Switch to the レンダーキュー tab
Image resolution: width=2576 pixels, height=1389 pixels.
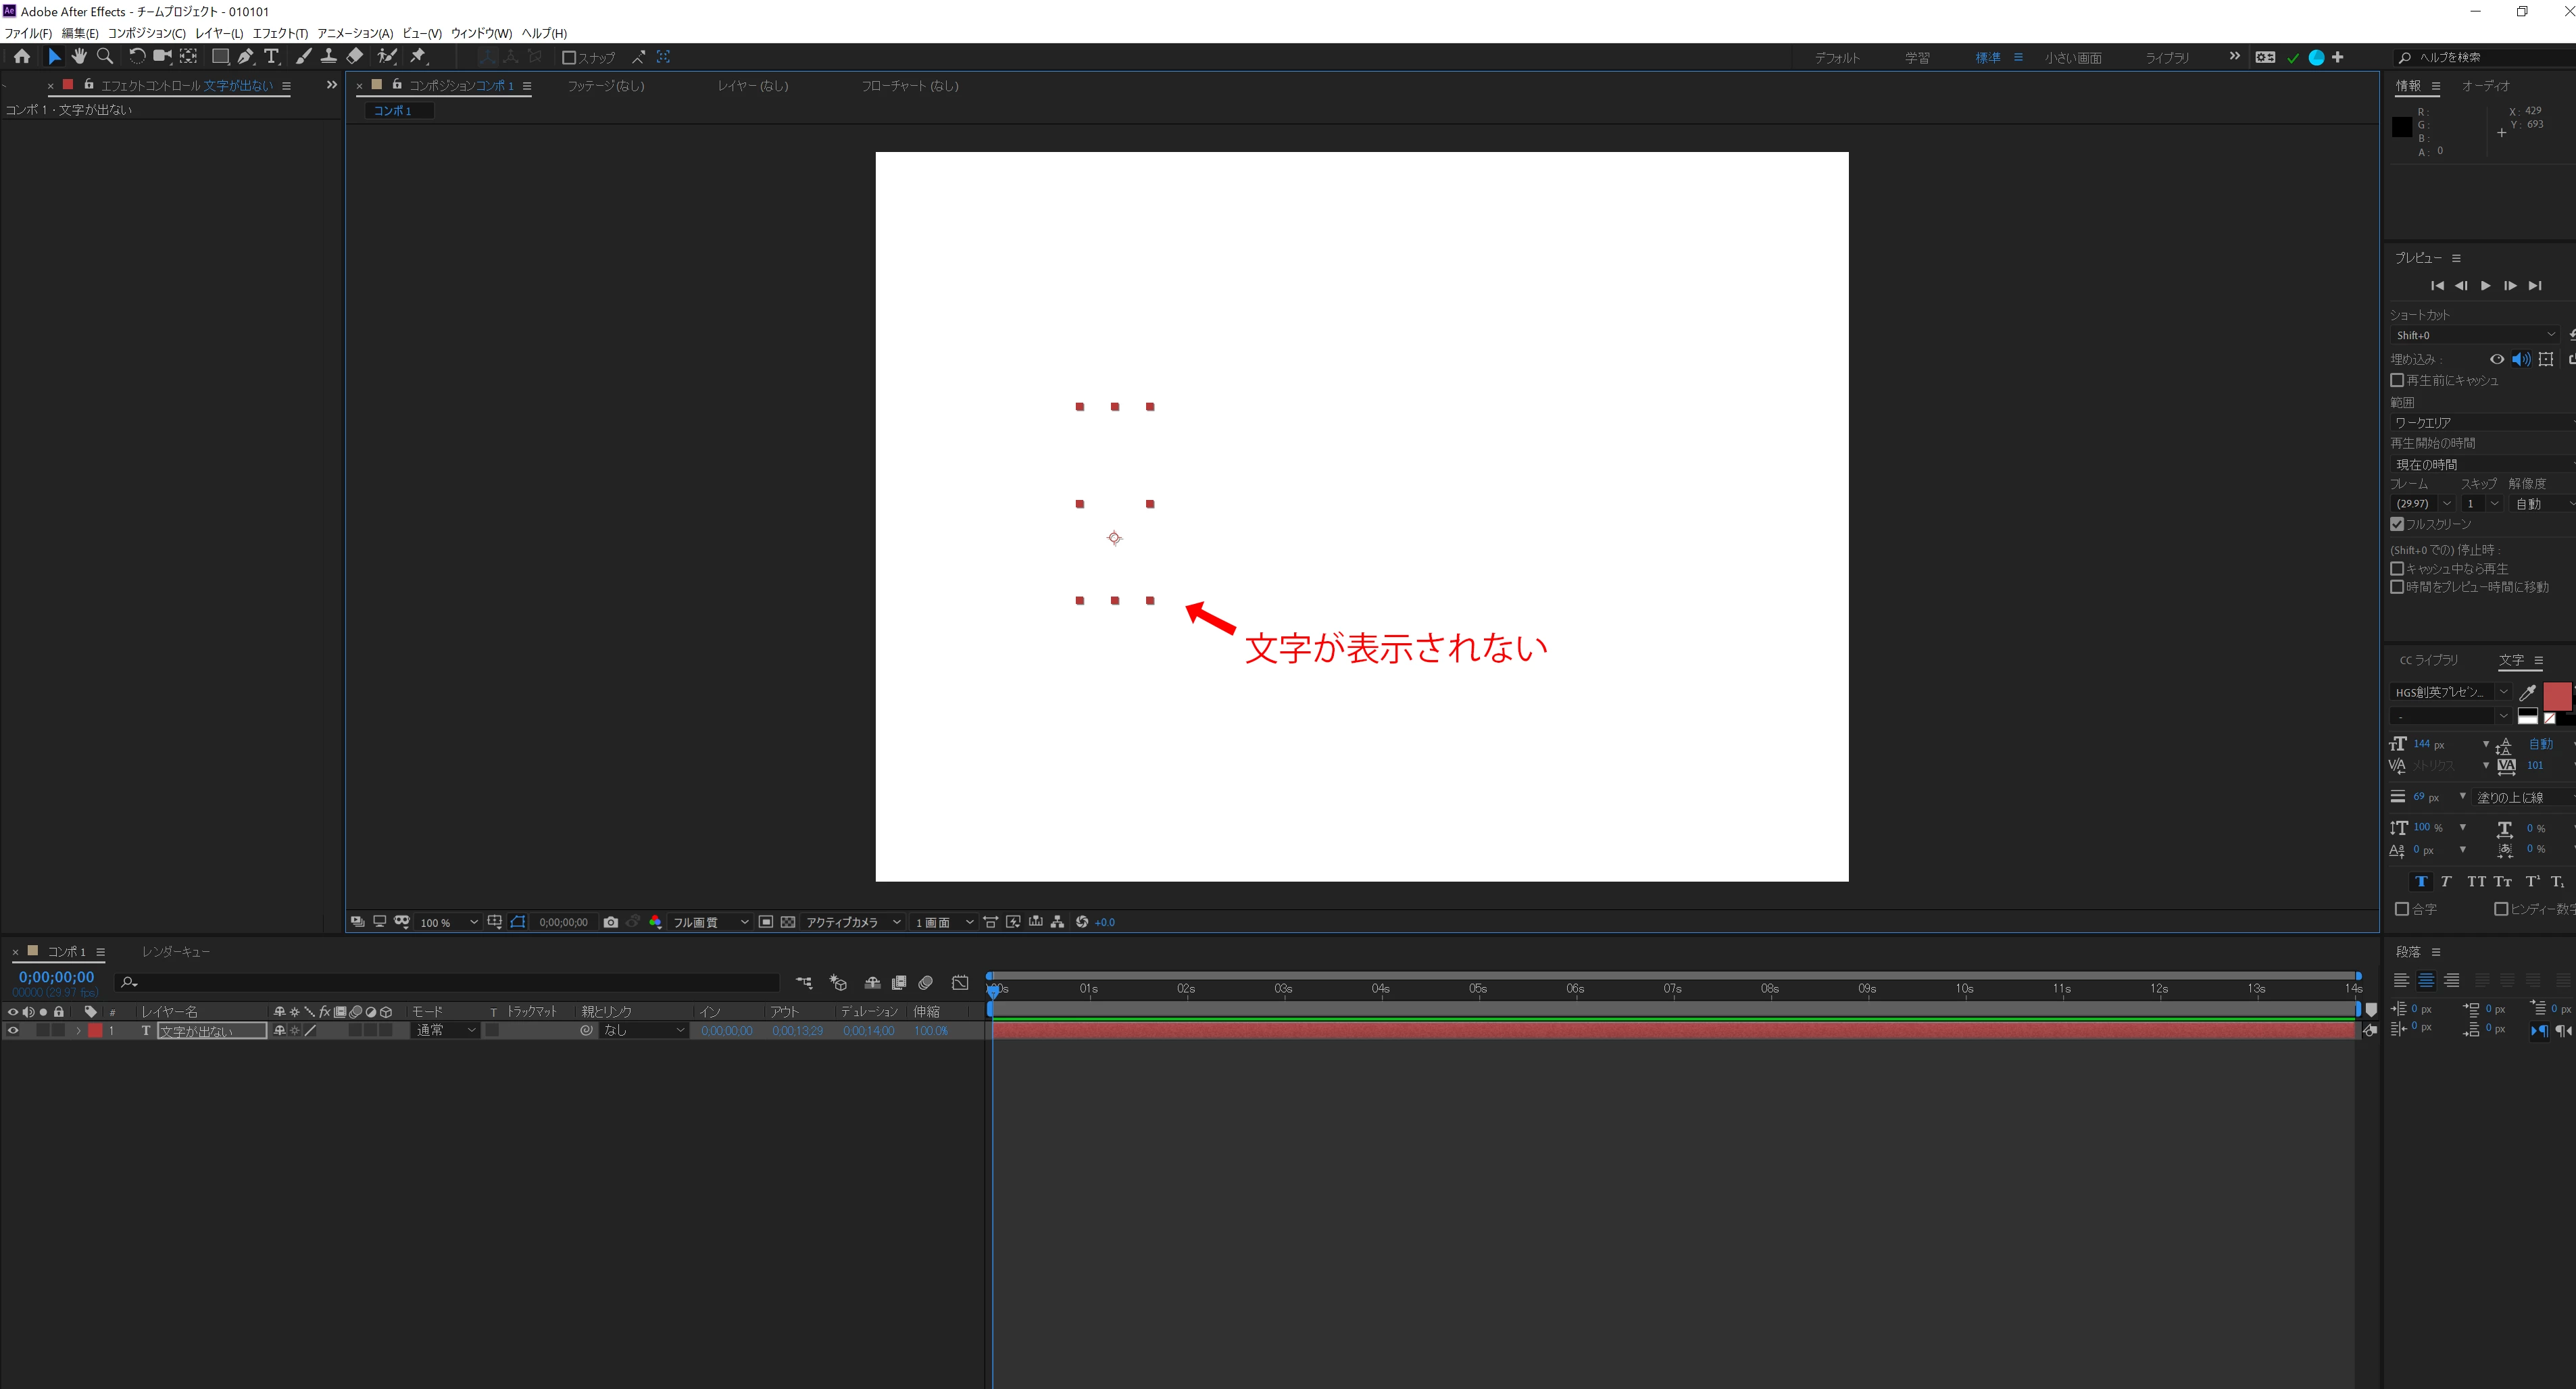tap(176, 951)
